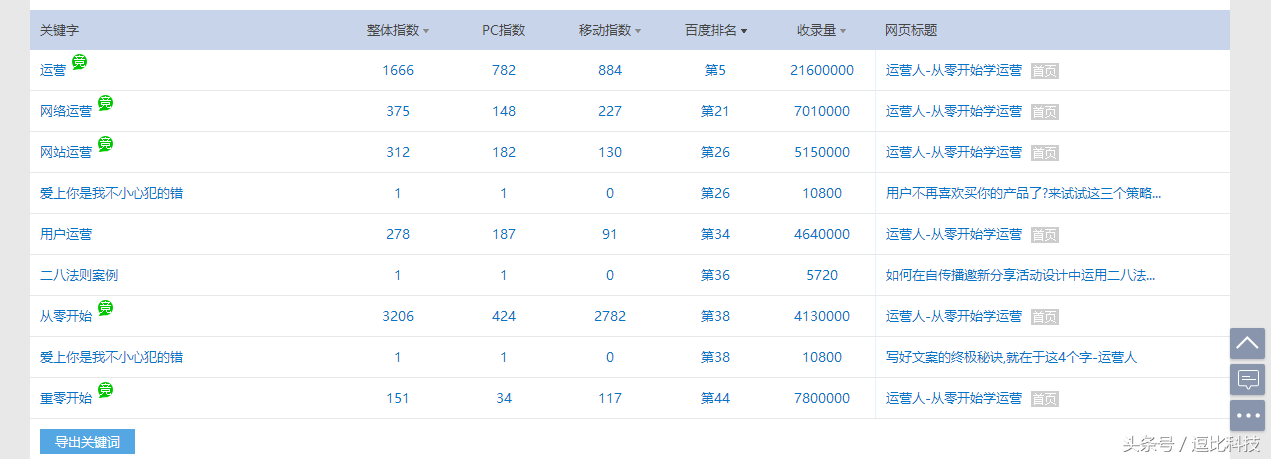Sort by 整体指数 column arrow

[426, 31]
